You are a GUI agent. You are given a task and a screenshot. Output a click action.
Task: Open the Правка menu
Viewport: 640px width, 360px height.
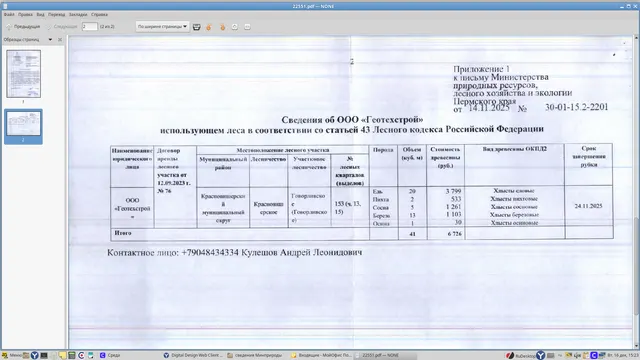[x=25, y=14]
